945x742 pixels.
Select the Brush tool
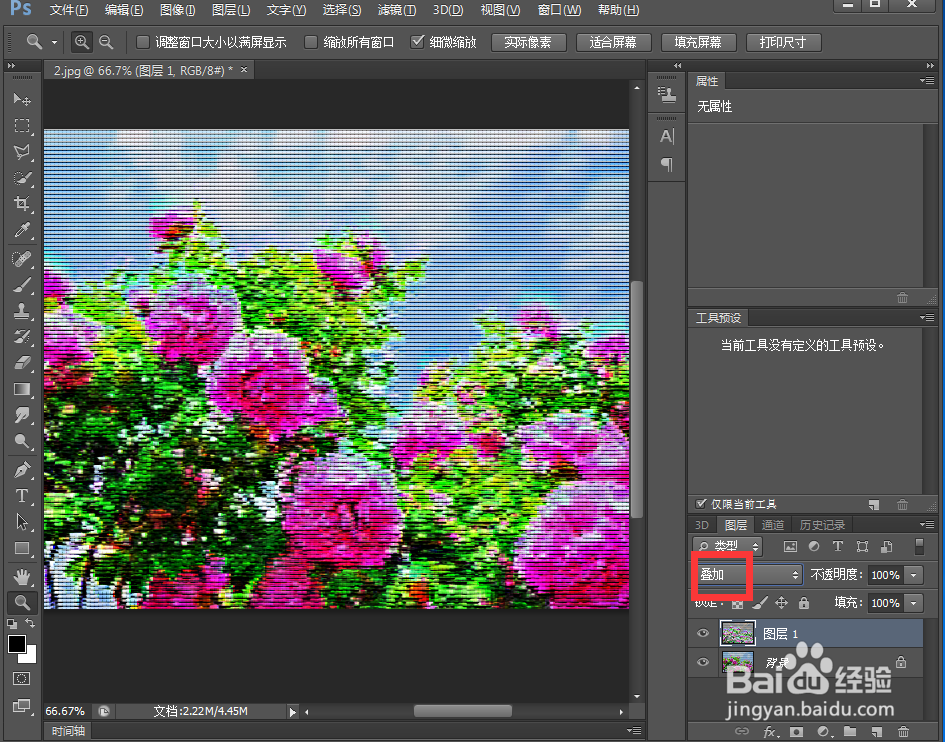tap(22, 285)
